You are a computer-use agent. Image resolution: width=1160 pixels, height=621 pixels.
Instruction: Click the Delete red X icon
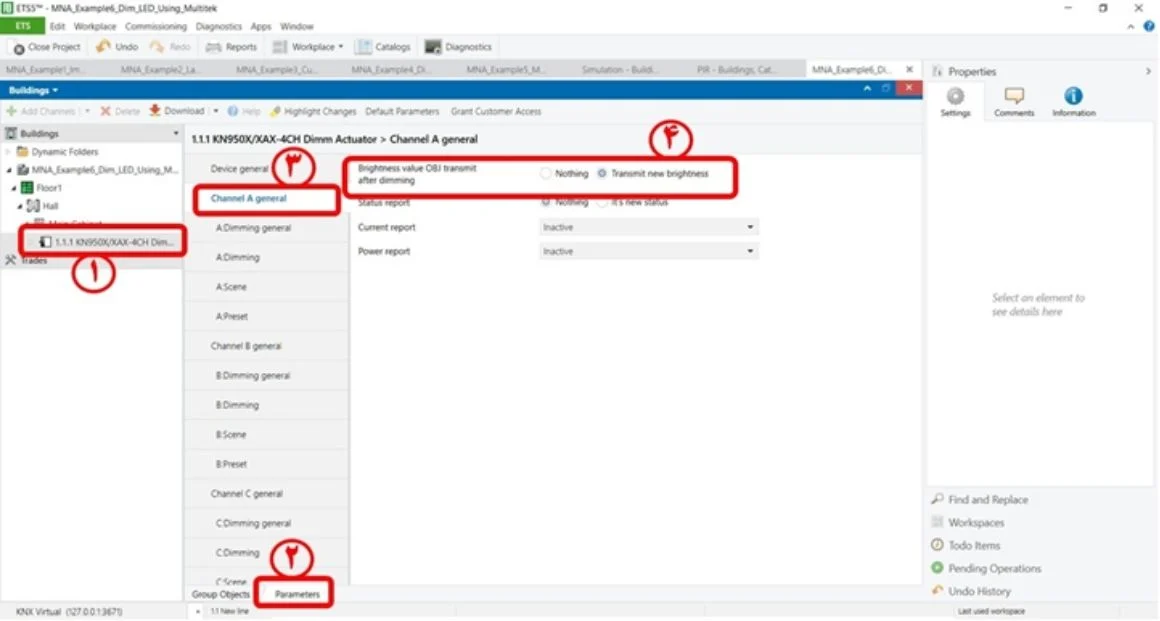(106, 111)
